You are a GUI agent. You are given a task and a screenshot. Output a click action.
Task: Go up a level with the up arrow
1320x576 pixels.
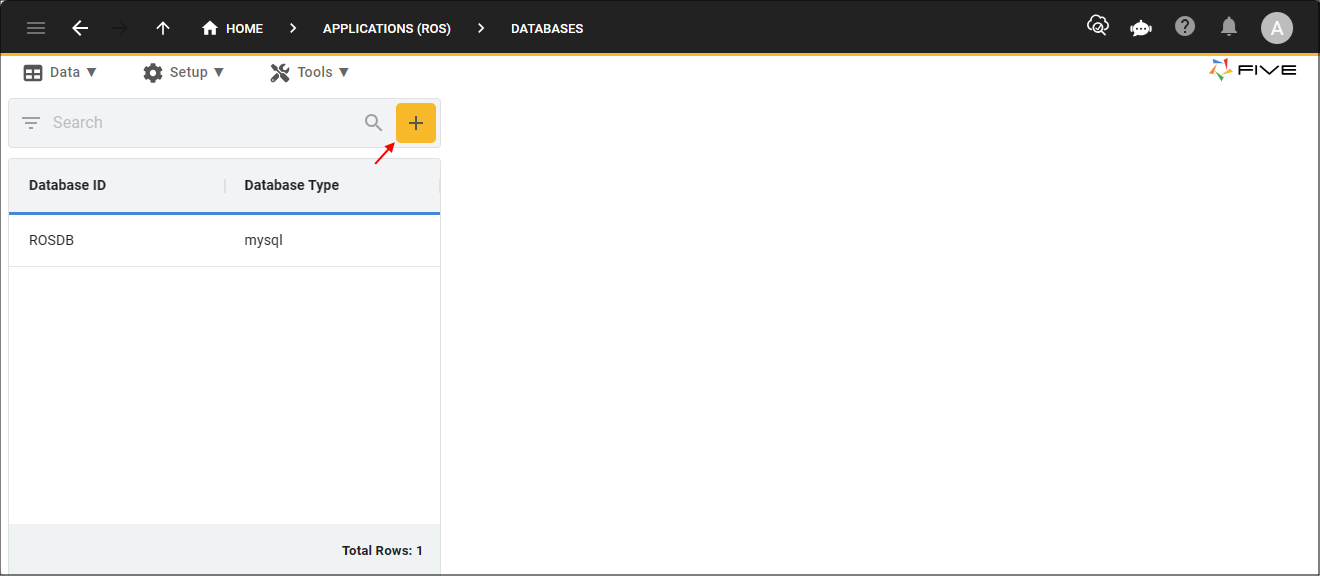[162, 28]
